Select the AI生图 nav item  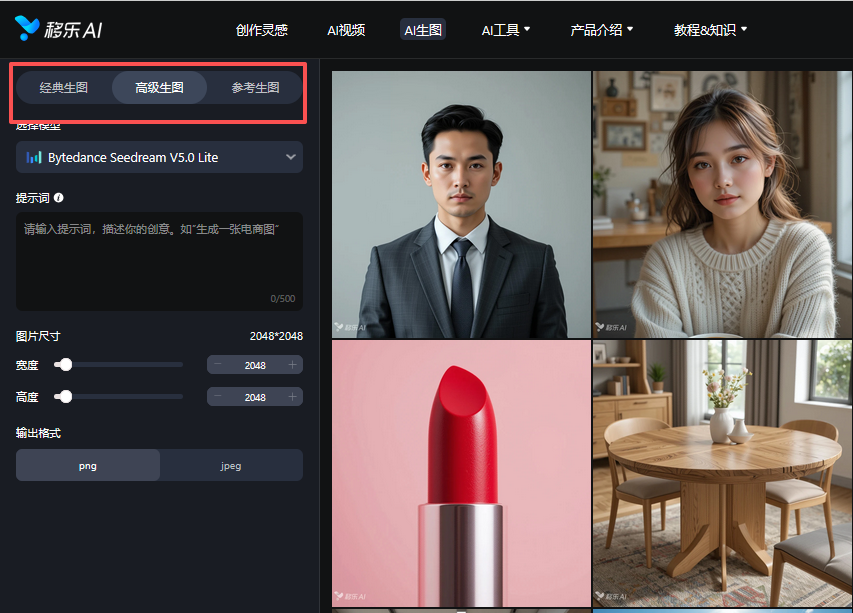(x=423, y=30)
